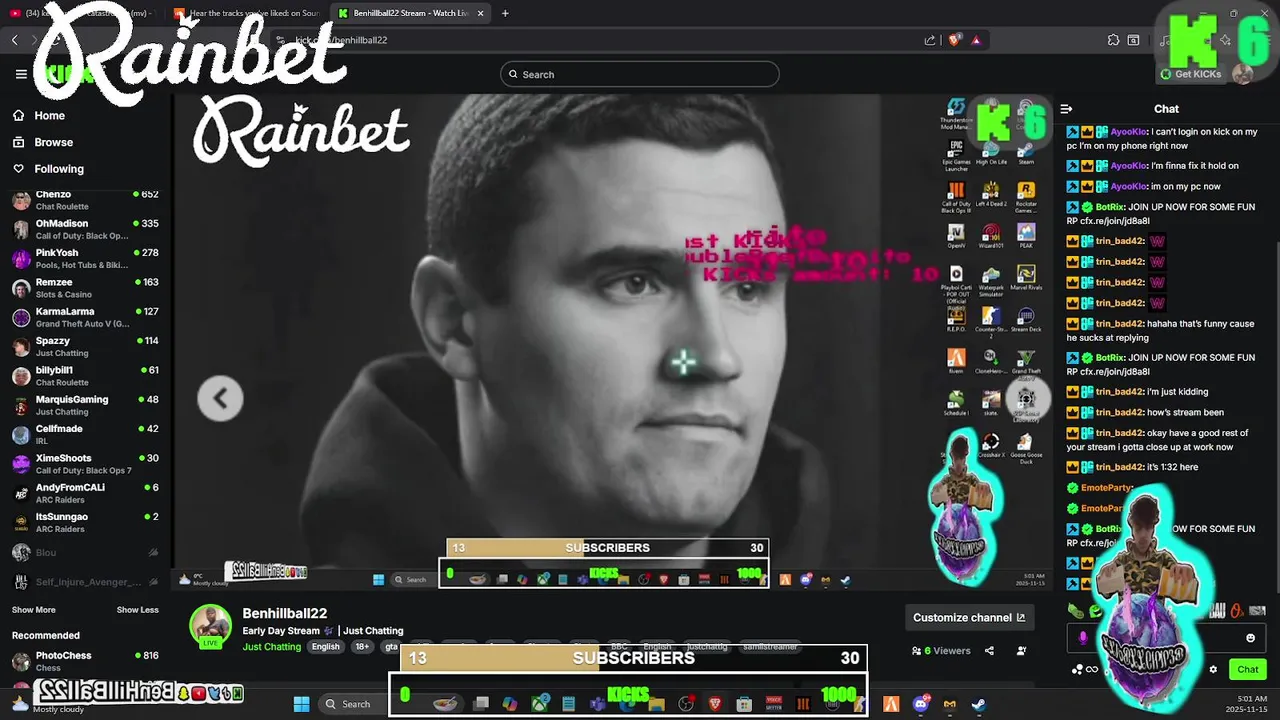Image resolution: width=1280 pixels, height=720 pixels.
Task: Click the chat message input box
Action: pyautogui.click(x=1165, y=638)
